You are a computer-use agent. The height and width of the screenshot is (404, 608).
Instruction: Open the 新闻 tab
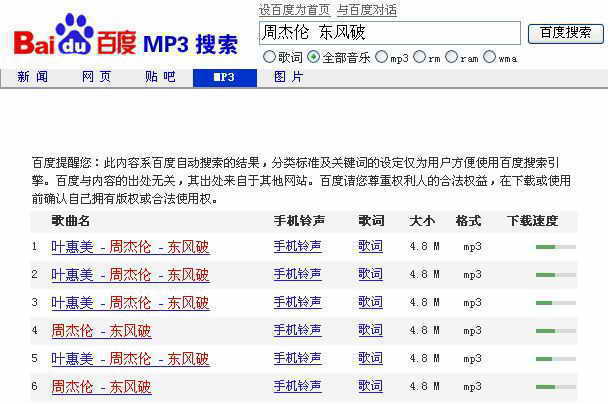tap(32, 77)
